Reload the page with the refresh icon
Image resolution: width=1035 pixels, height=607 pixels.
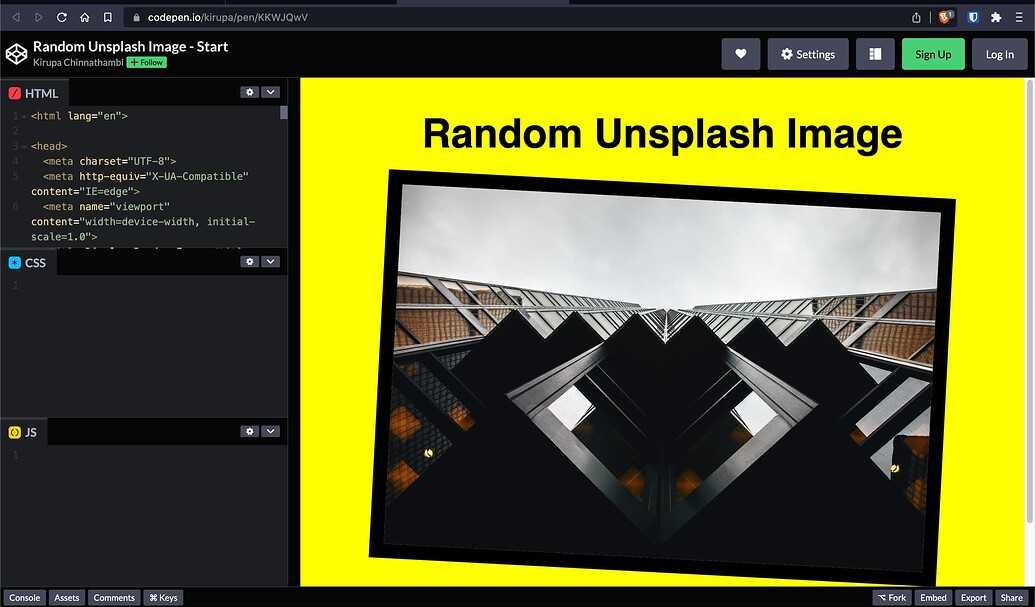click(x=62, y=16)
